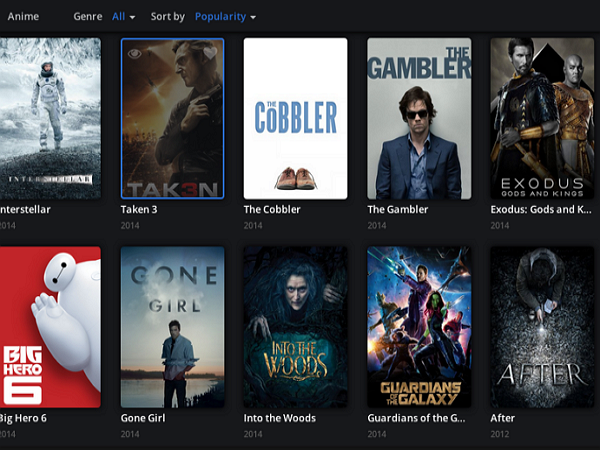Click the 2014 year under The Cobbler
Image resolution: width=600 pixels, height=450 pixels.
(253, 225)
